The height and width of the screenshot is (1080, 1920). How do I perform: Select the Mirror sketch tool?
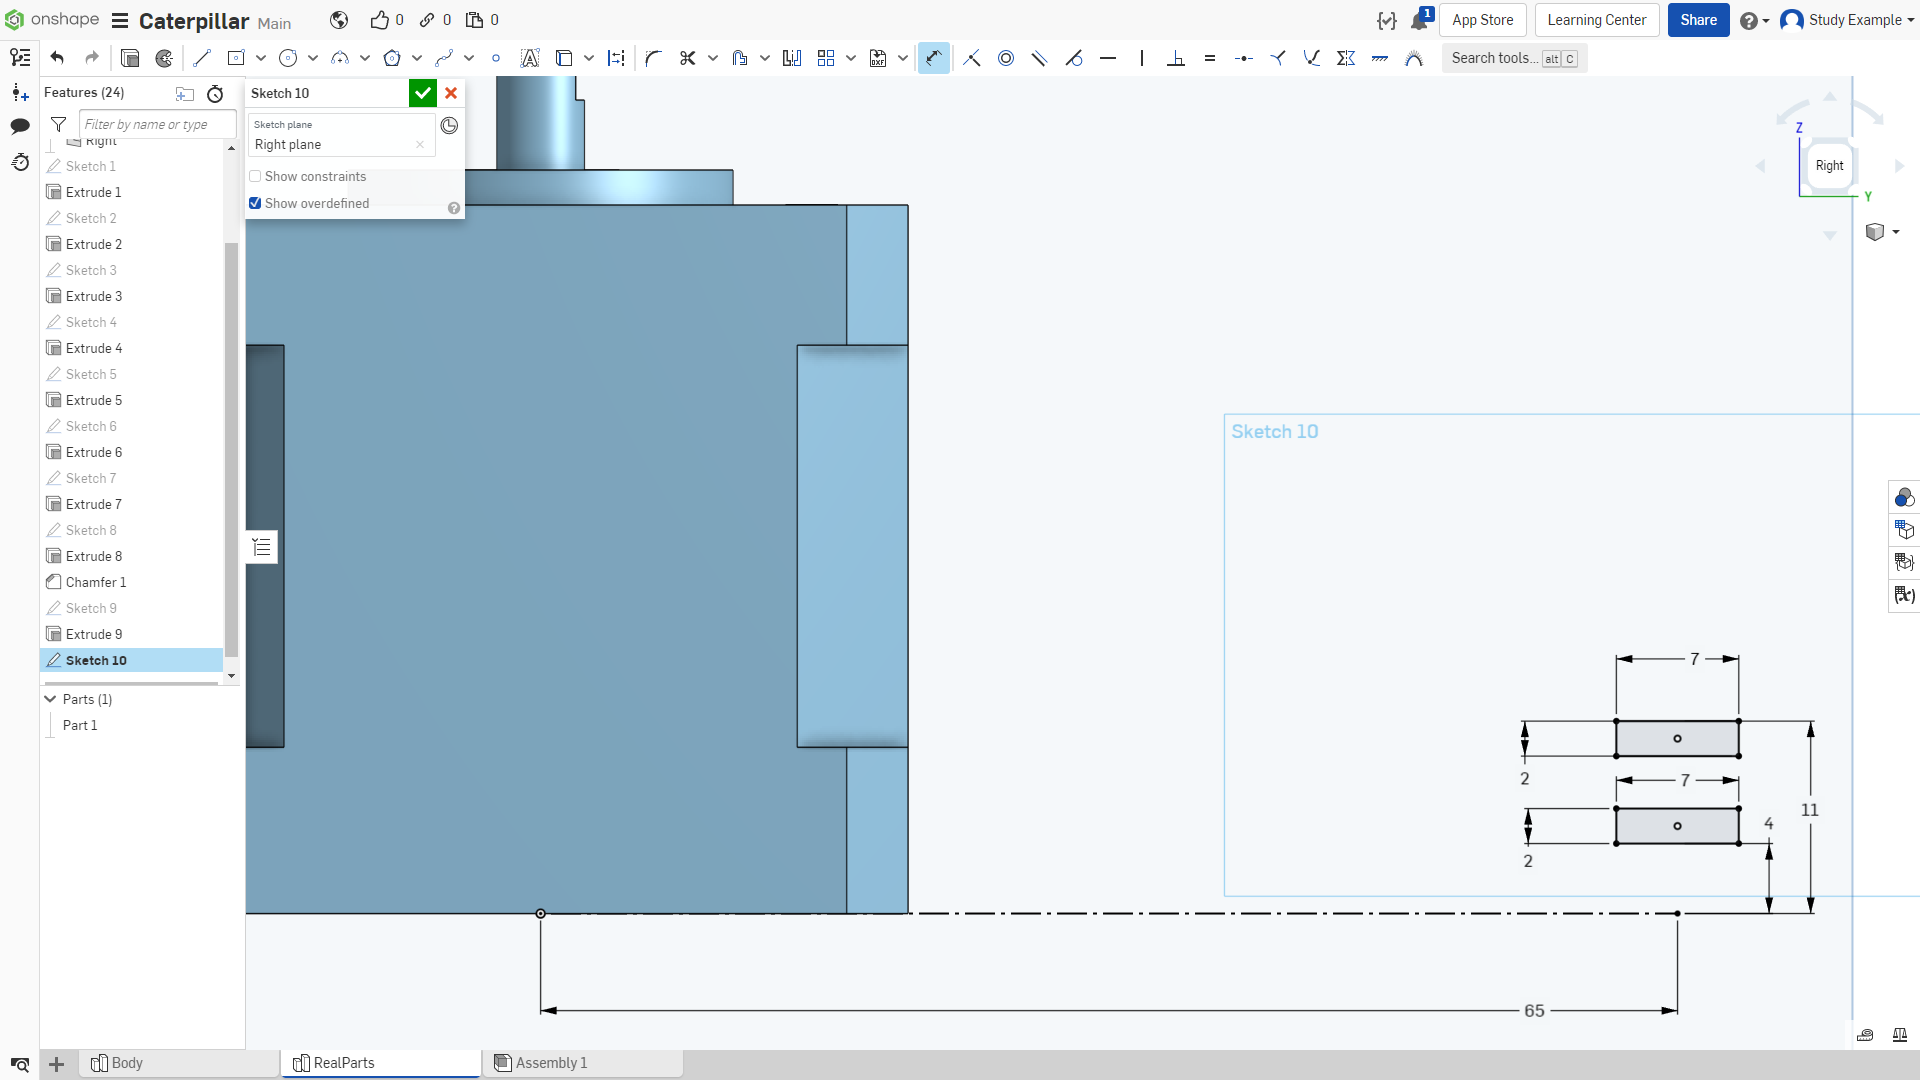pos(792,58)
